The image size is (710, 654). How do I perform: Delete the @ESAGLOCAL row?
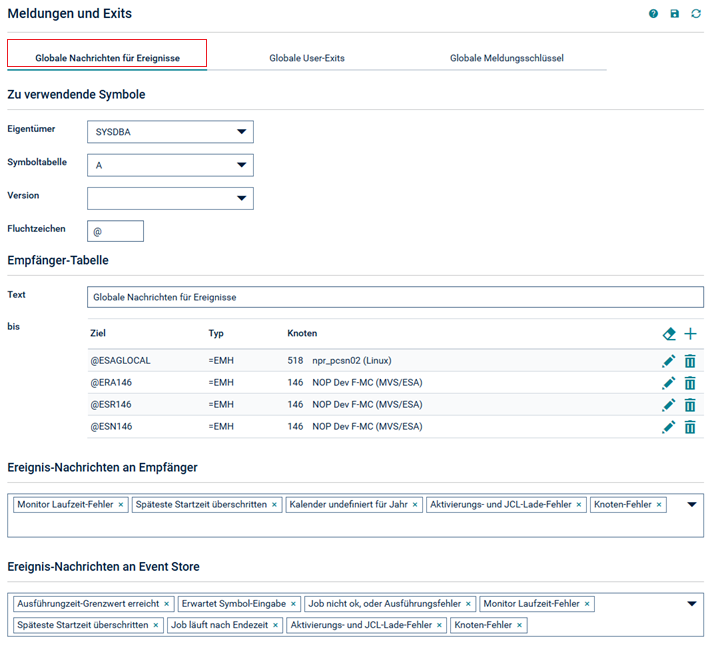coord(690,361)
